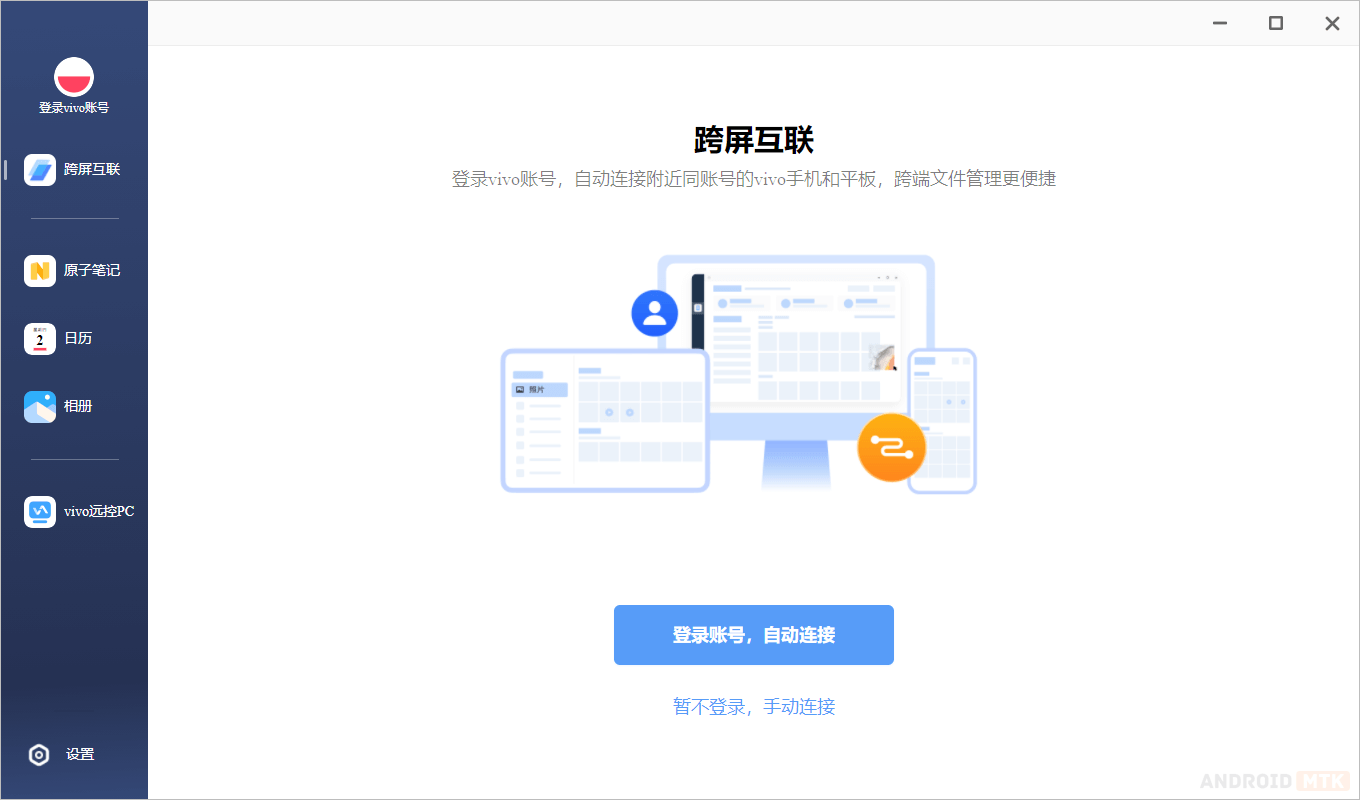This screenshot has height=800, width=1360.
Task: Open the 日历 calendar icon
Action: point(40,339)
